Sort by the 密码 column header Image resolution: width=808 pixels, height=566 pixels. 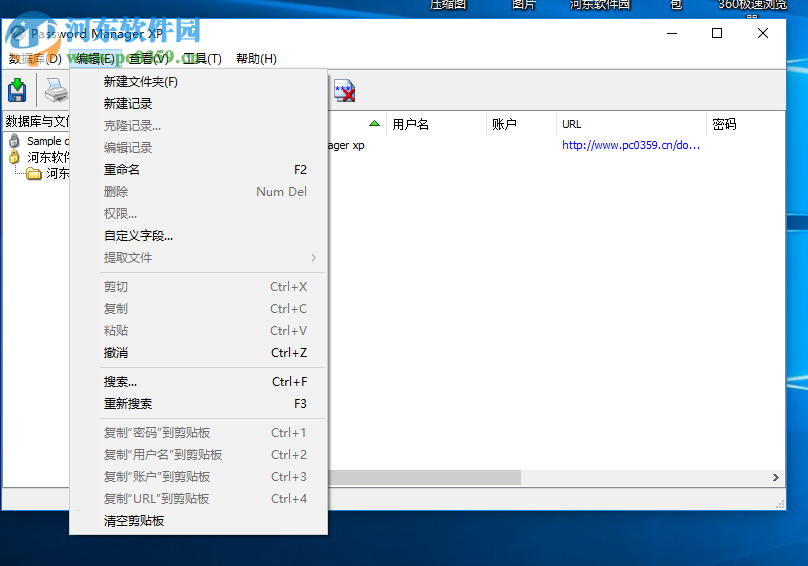click(x=746, y=124)
